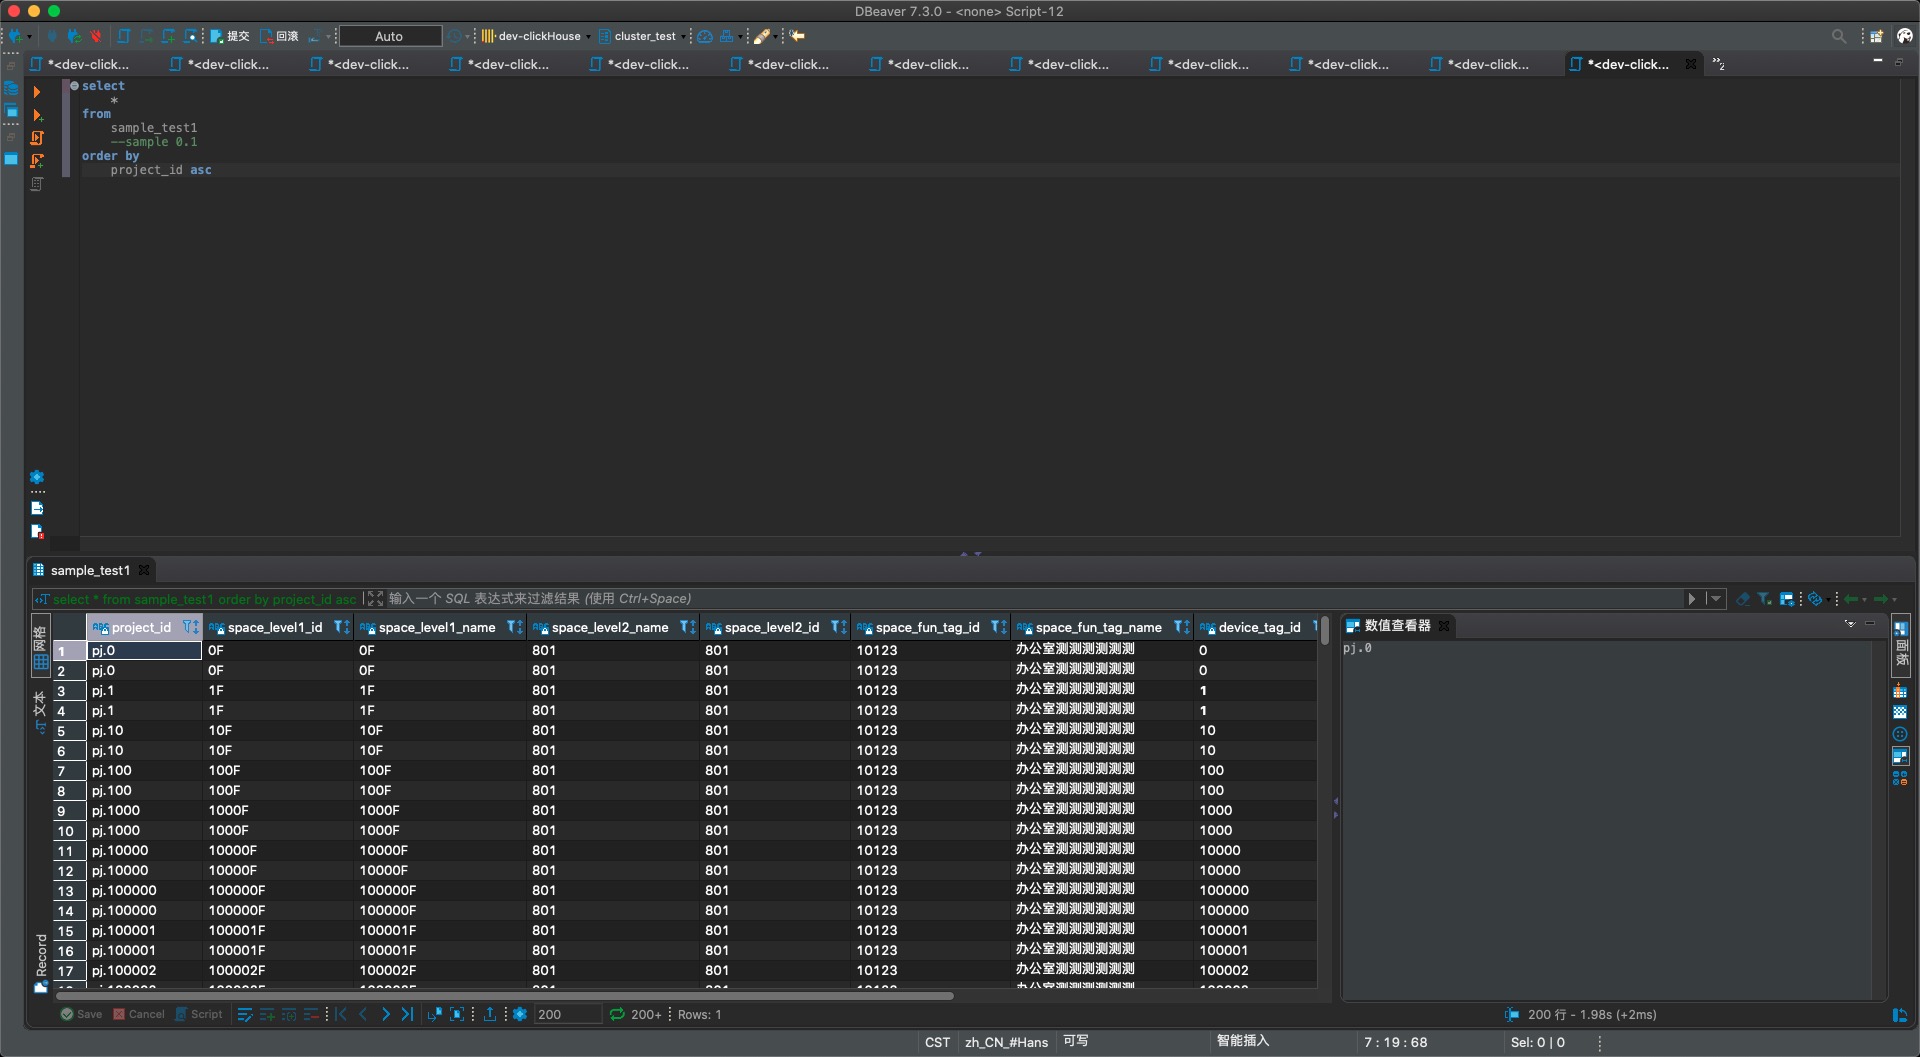Click the red disconnect plug icon
The height and width of the screenshot is (1057, 1920).
coord(96,36)
